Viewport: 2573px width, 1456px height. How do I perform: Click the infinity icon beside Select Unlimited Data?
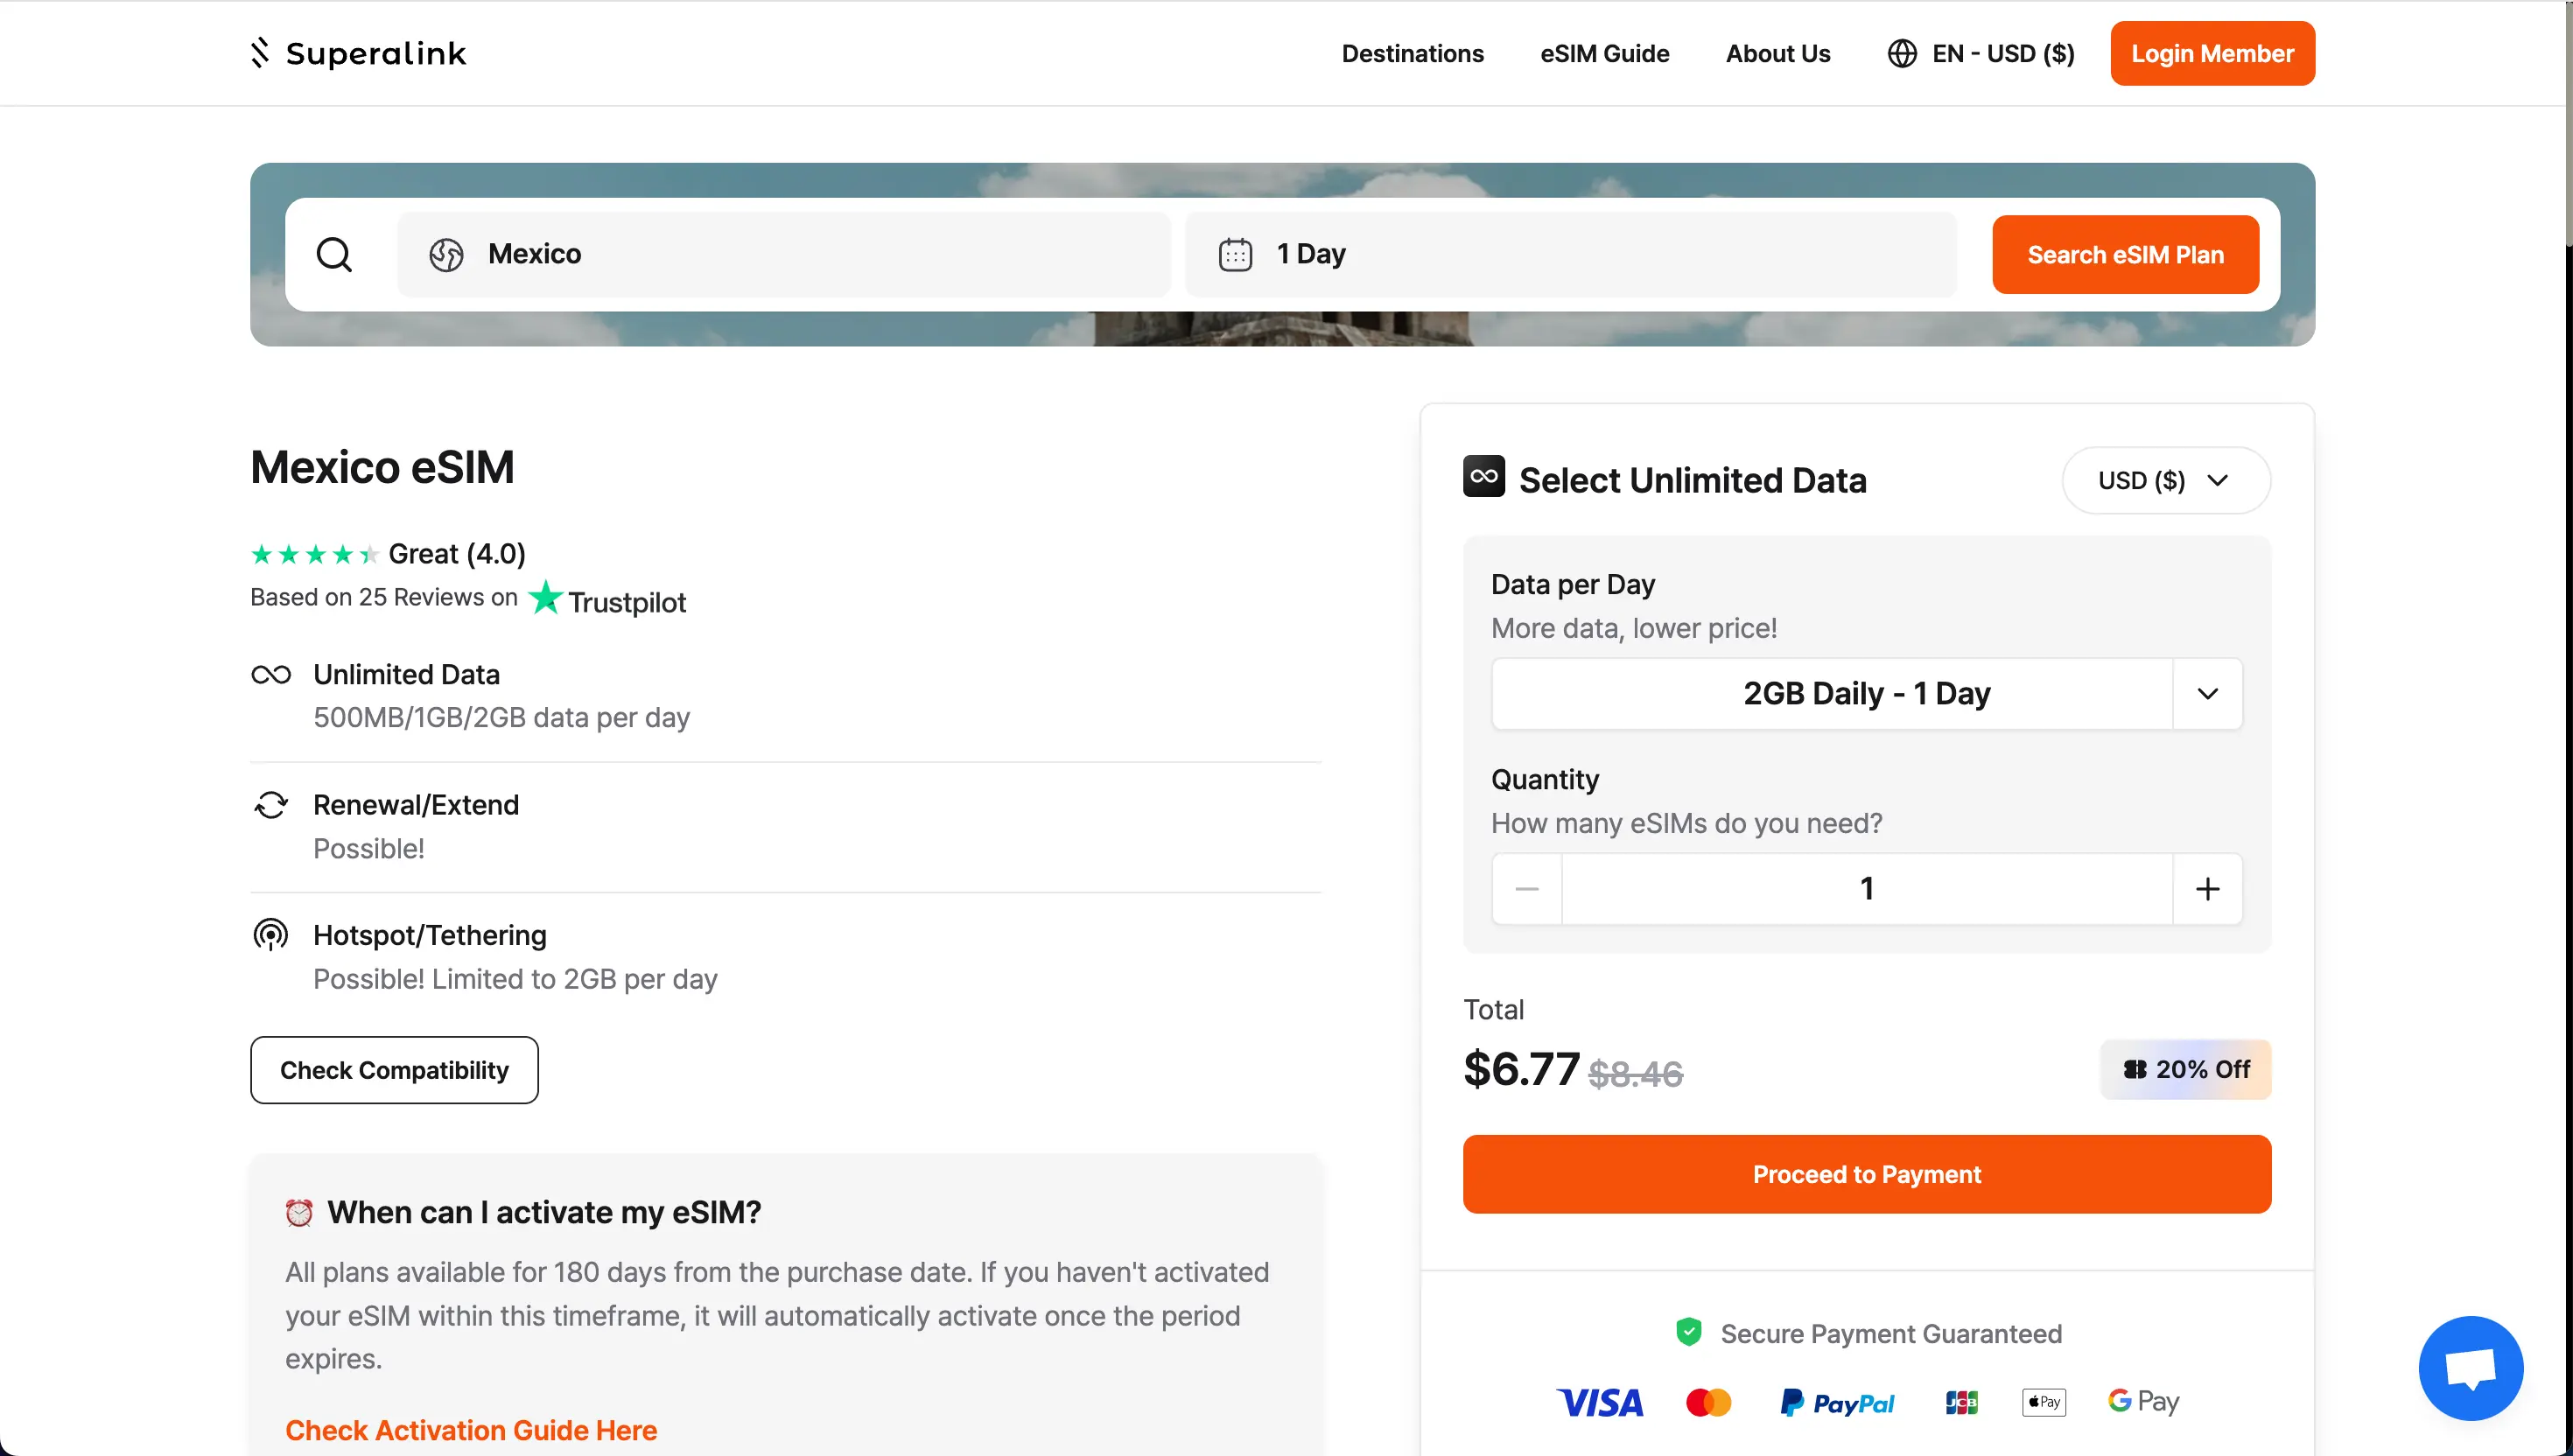(1483, 477)
